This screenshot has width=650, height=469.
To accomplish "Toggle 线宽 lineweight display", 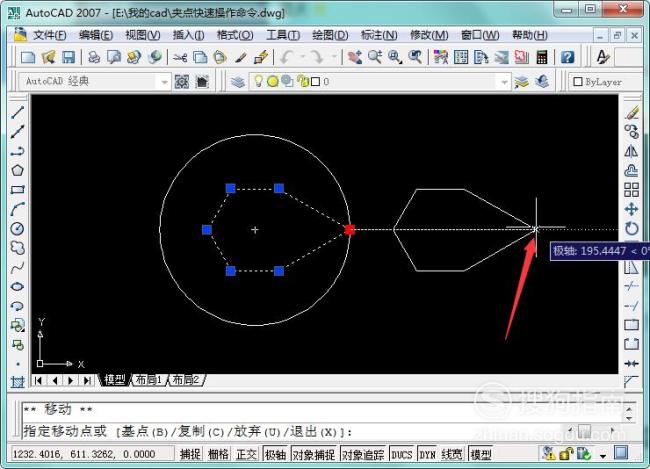I will [x=452, y=454].
